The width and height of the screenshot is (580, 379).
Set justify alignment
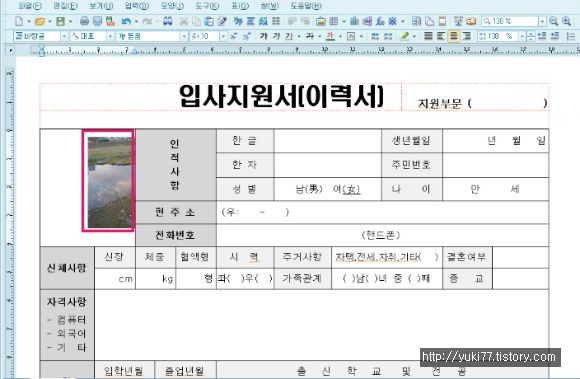pos(428,36)
